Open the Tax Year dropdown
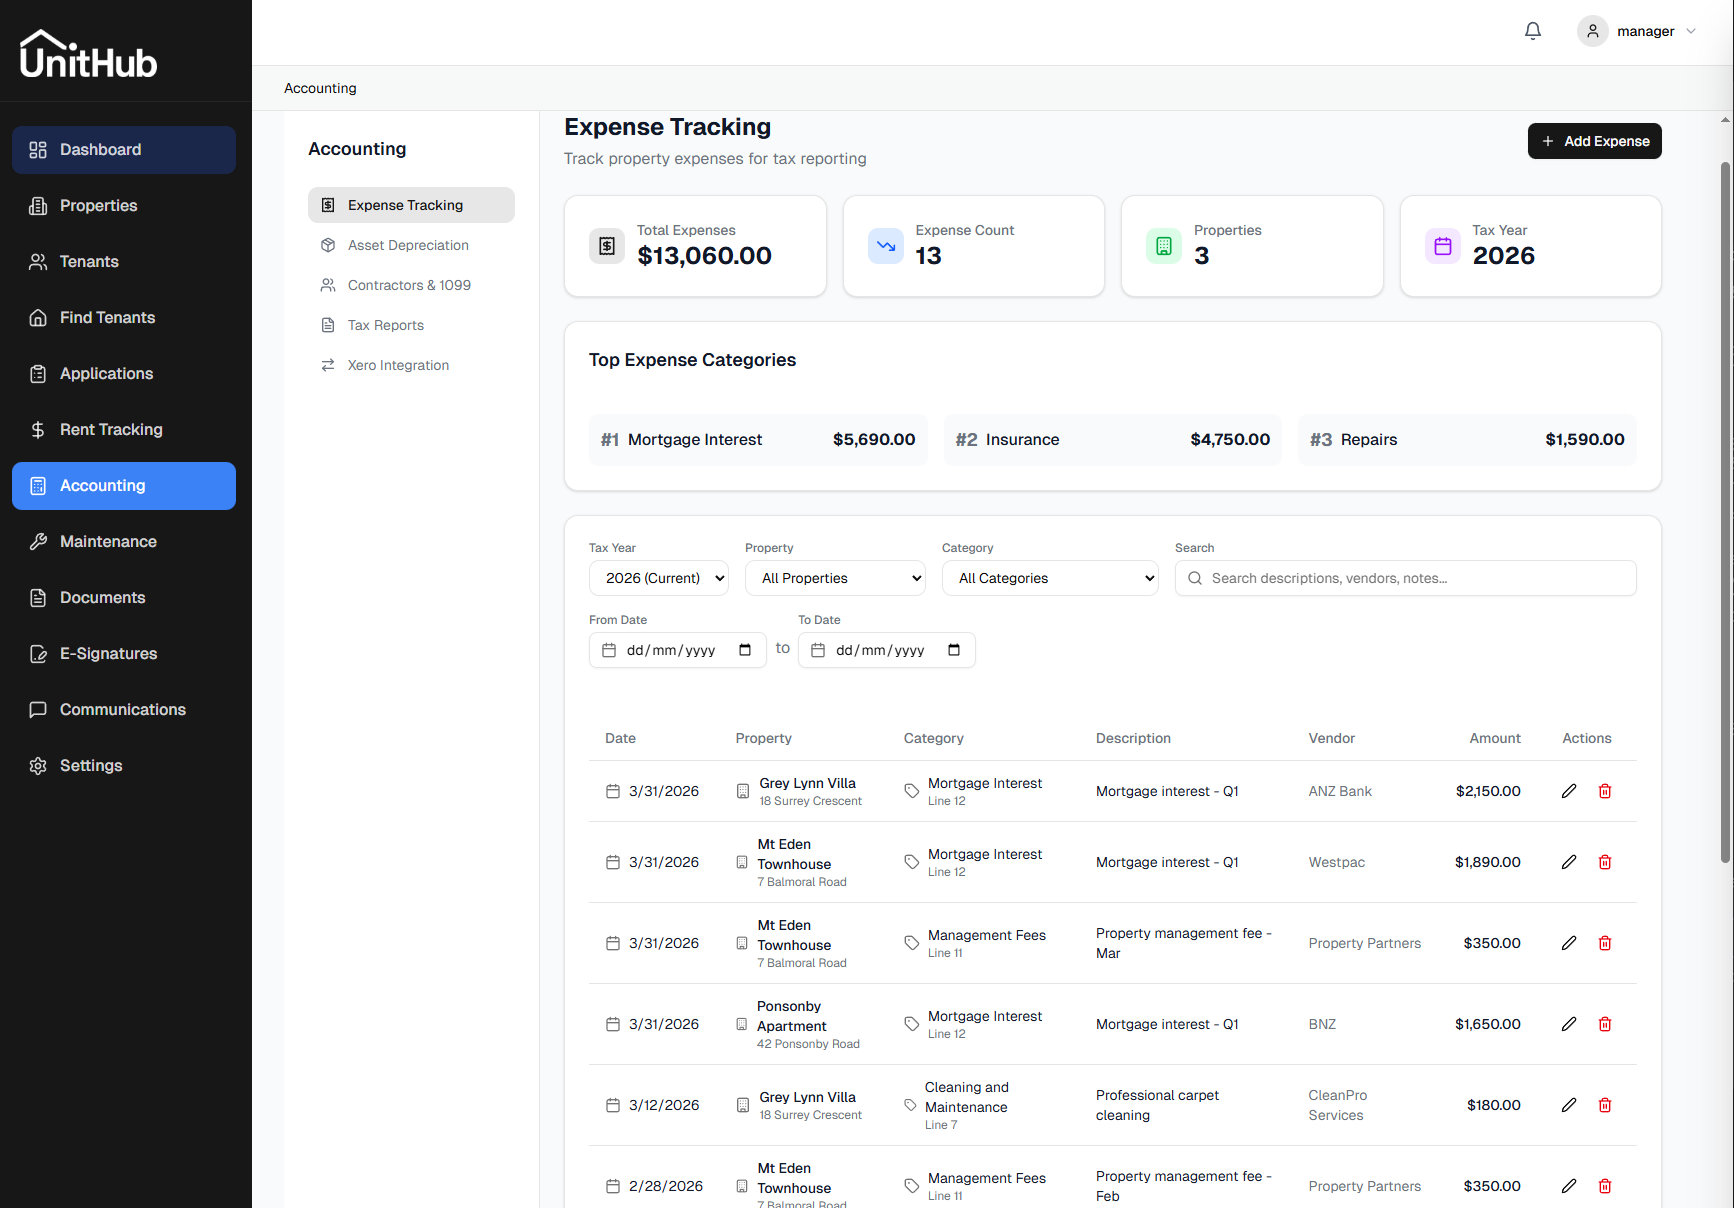The width and height of the screenshot is (1734, 1208). click(x=659, y=578)
